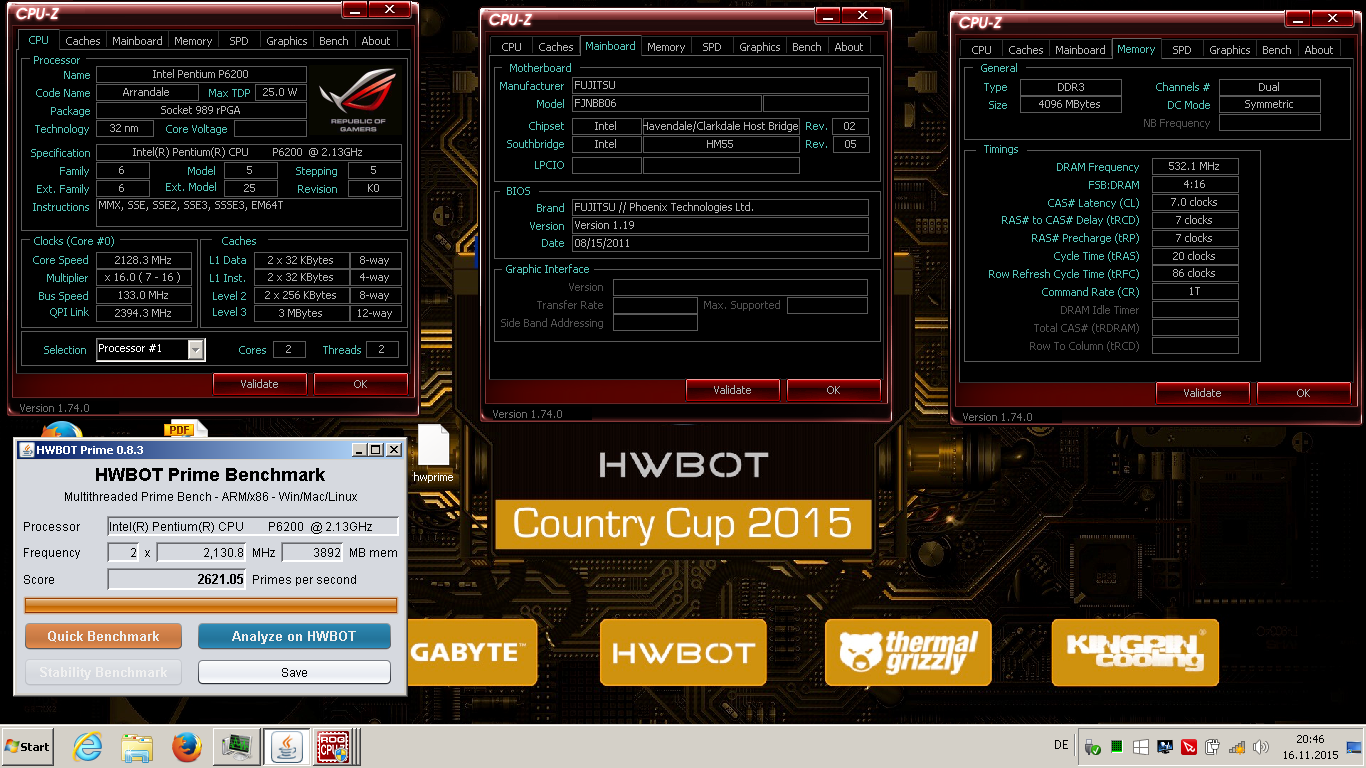Image resolution: width=1366 pixels, height=768 pixels.
Task: Click the PDF desktop icon above HWBOT Prime
Action: pyautogui.click(x=186, y=429)
